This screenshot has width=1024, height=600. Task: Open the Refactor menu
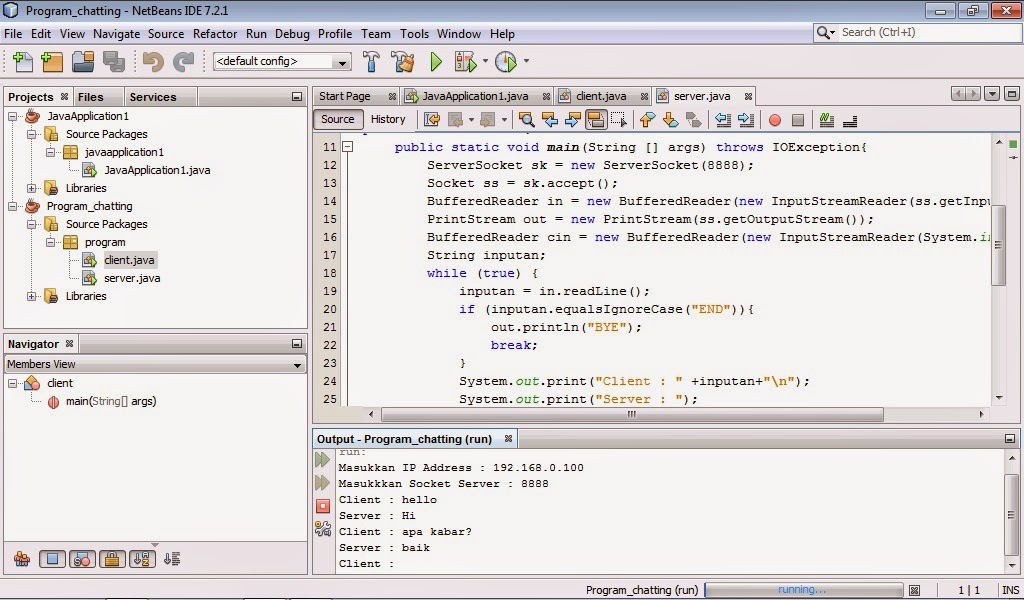click(215, 33)
